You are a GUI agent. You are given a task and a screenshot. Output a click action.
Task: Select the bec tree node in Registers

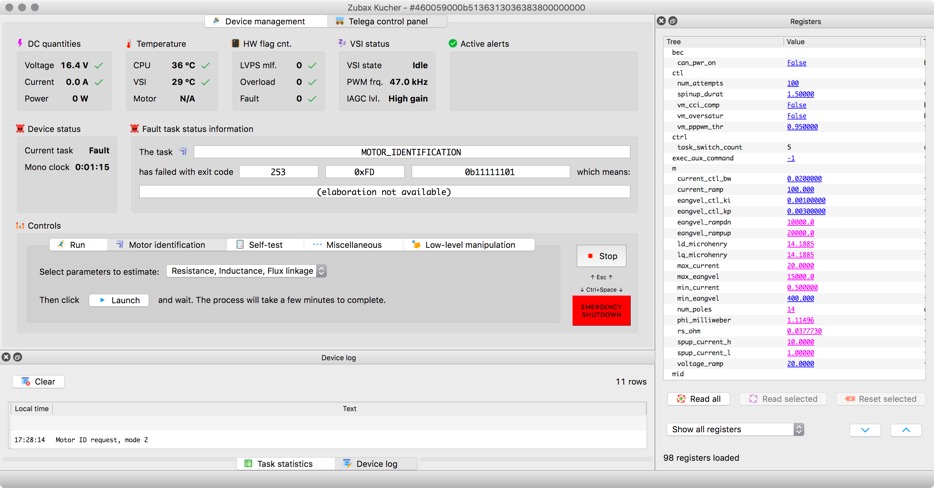click(677, 52)
